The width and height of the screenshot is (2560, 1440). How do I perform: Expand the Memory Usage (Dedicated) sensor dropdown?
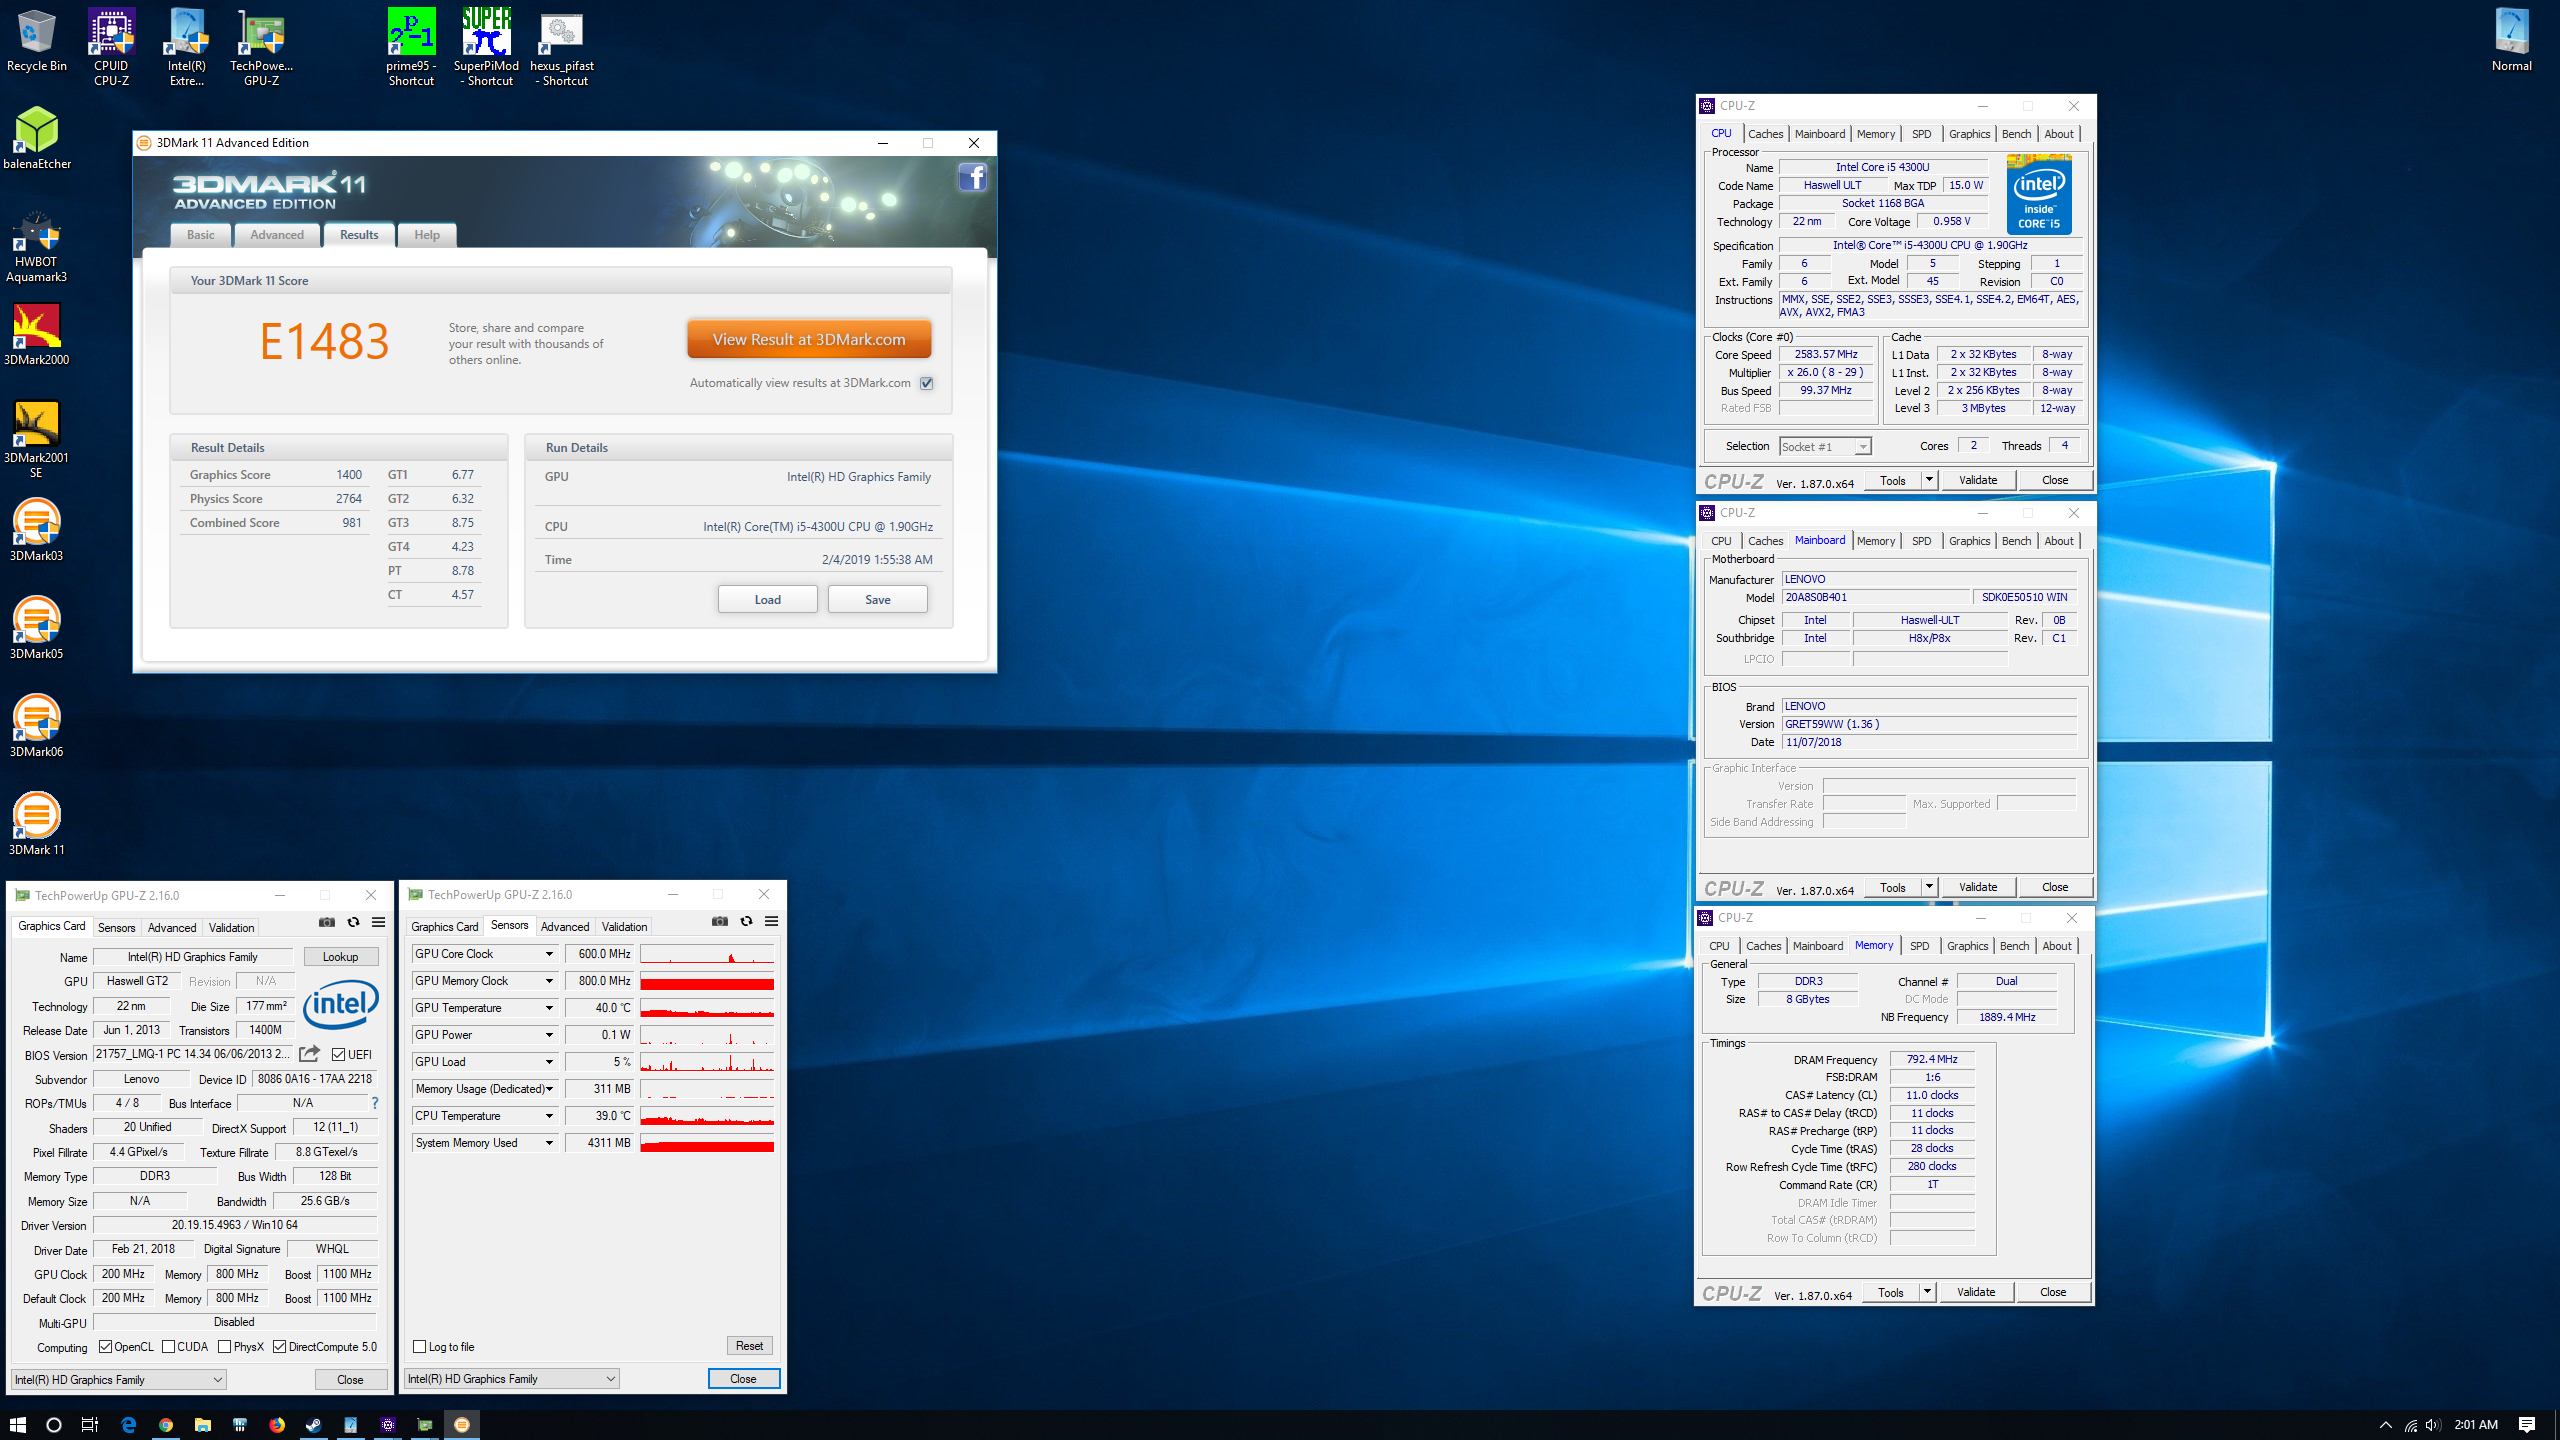549,1089
